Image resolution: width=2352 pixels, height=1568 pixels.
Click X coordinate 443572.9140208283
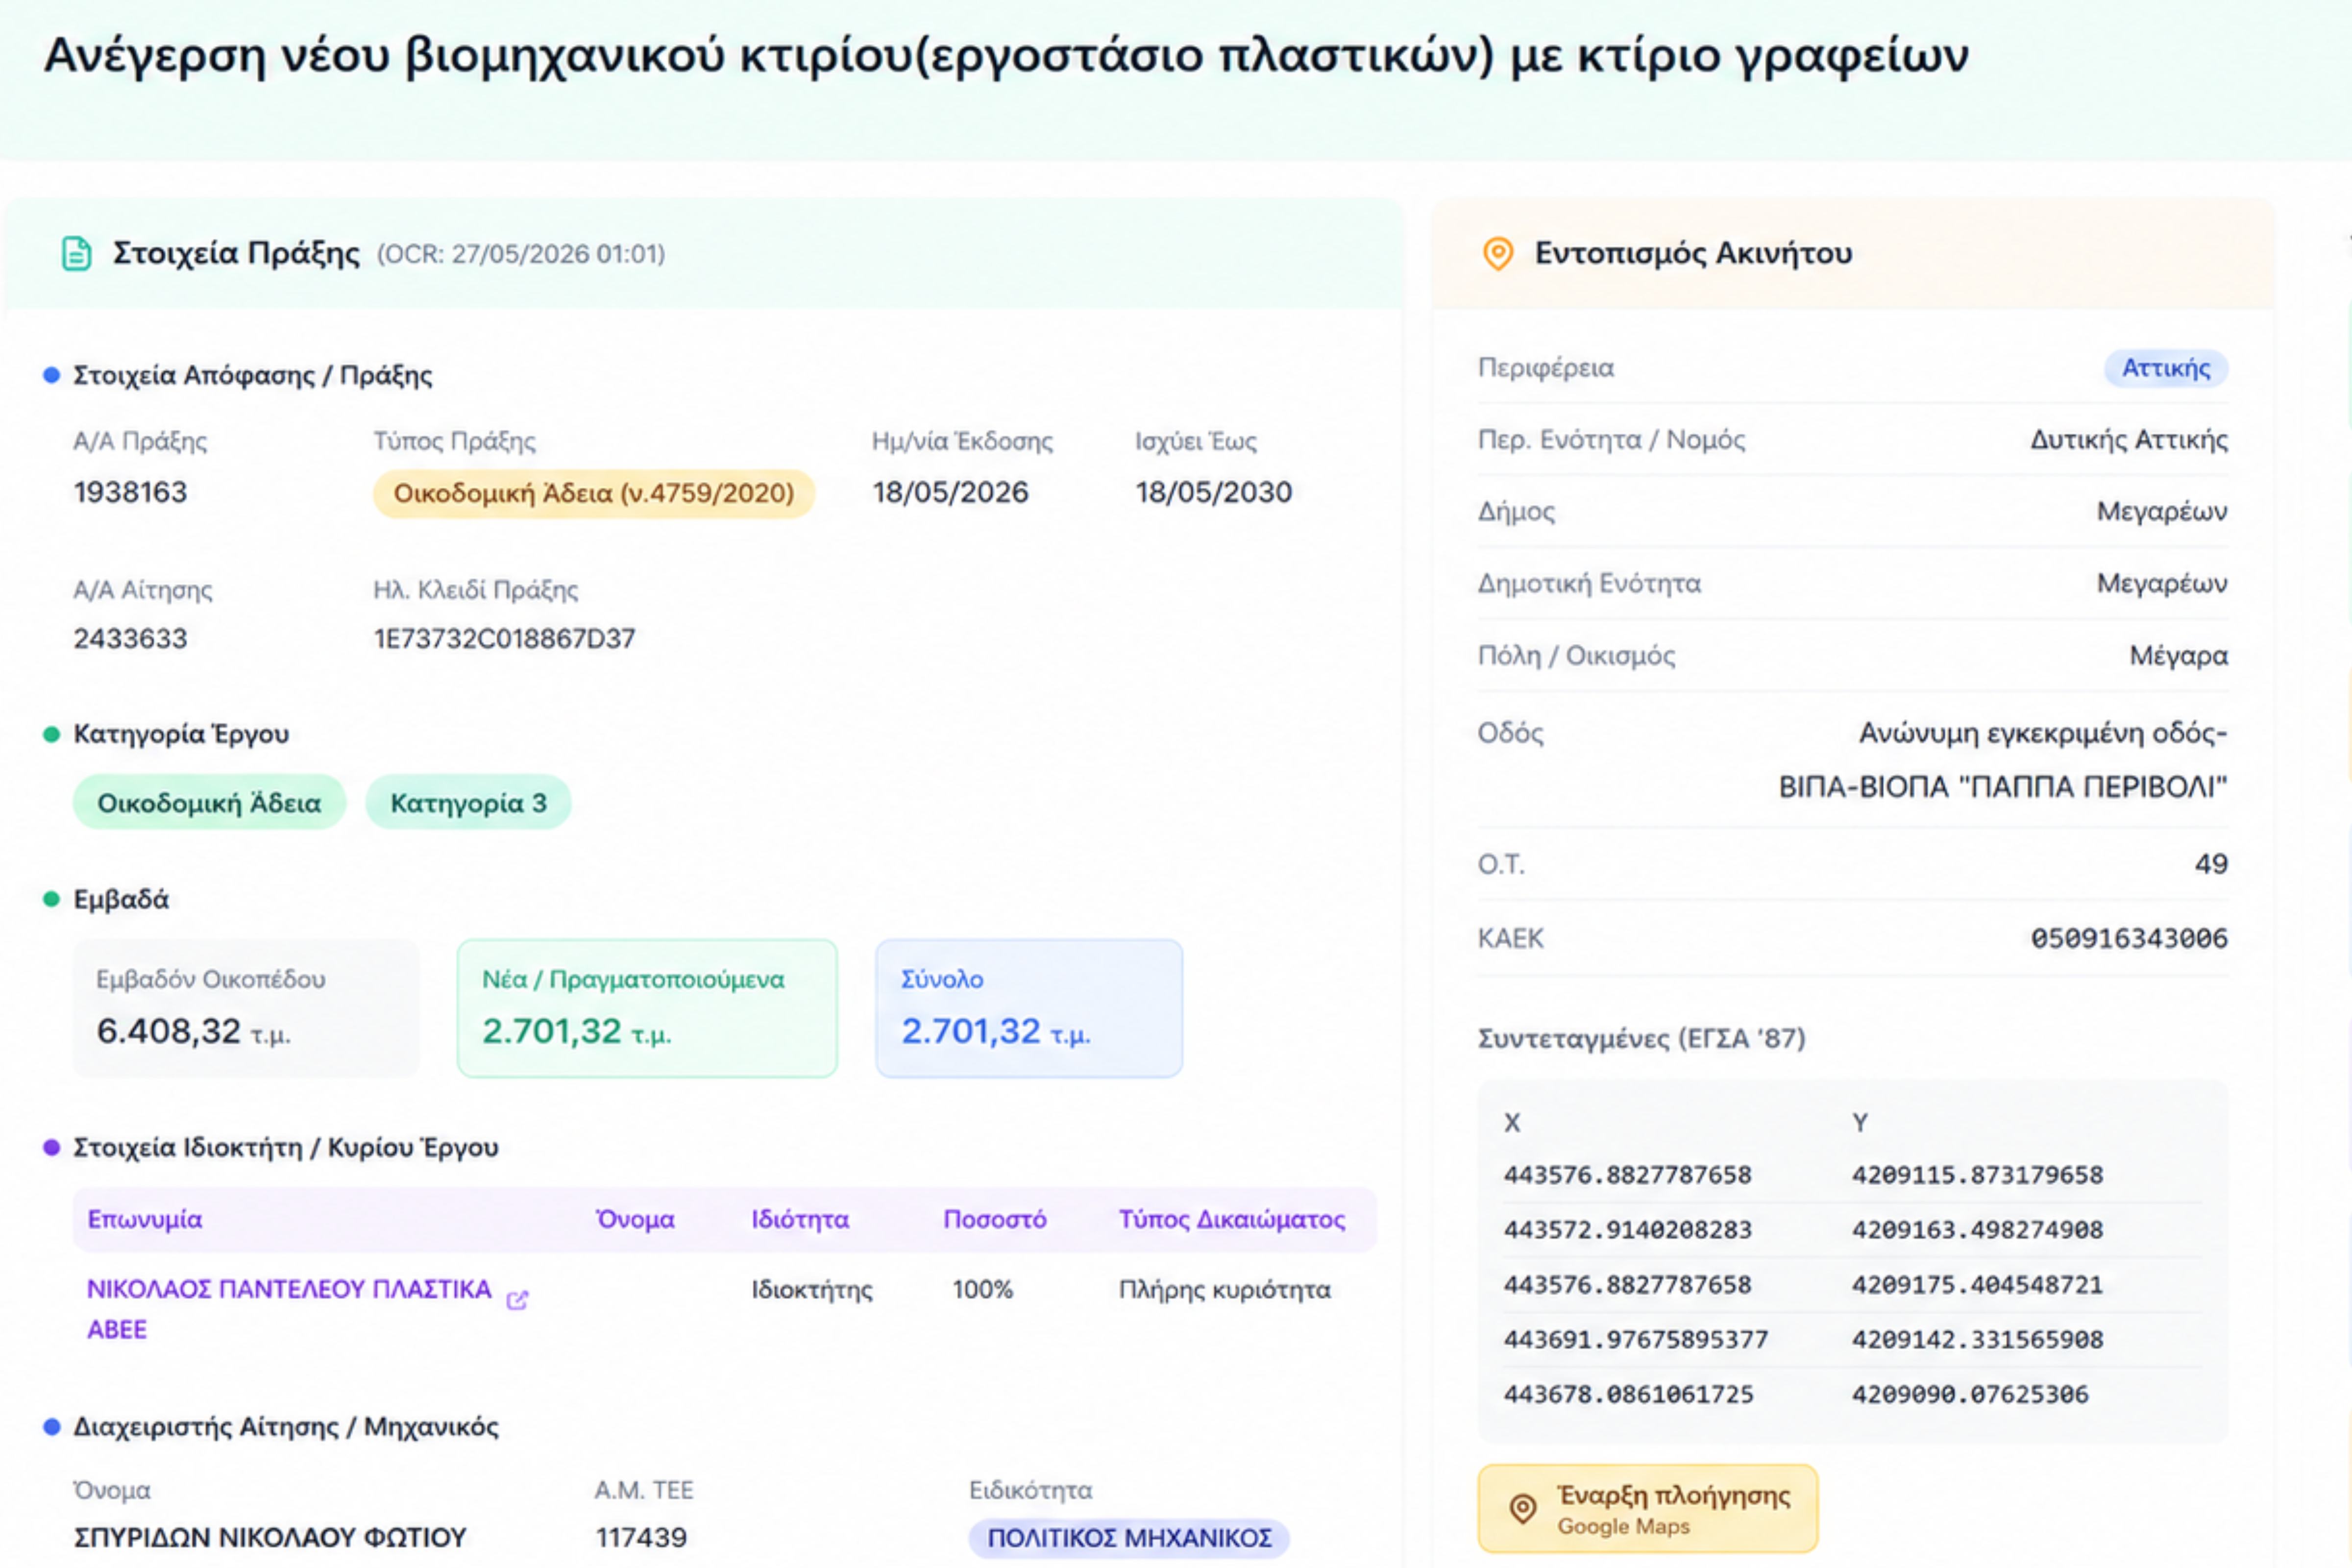1628,1230
